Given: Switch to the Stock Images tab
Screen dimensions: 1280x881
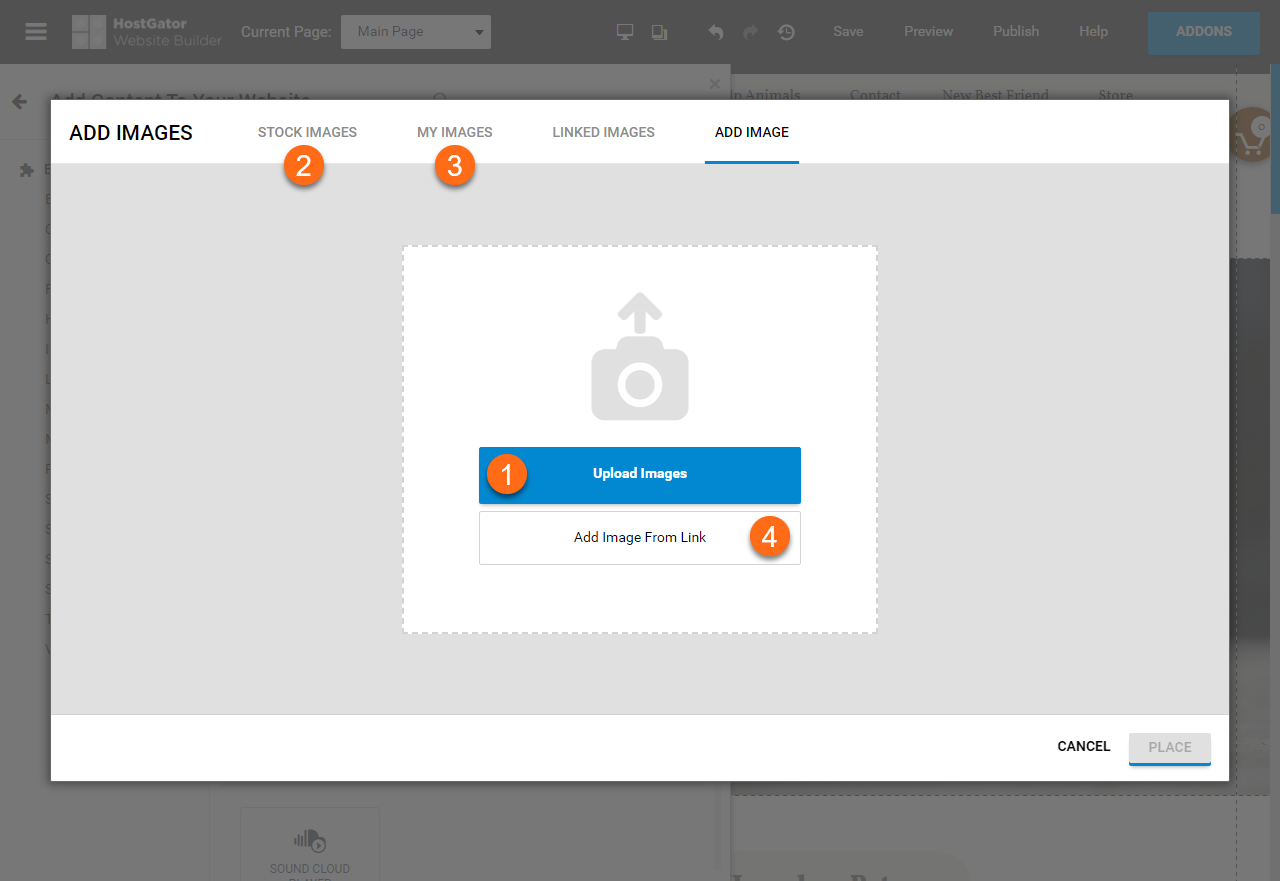Looking at the screenshot, I should 307,131.
